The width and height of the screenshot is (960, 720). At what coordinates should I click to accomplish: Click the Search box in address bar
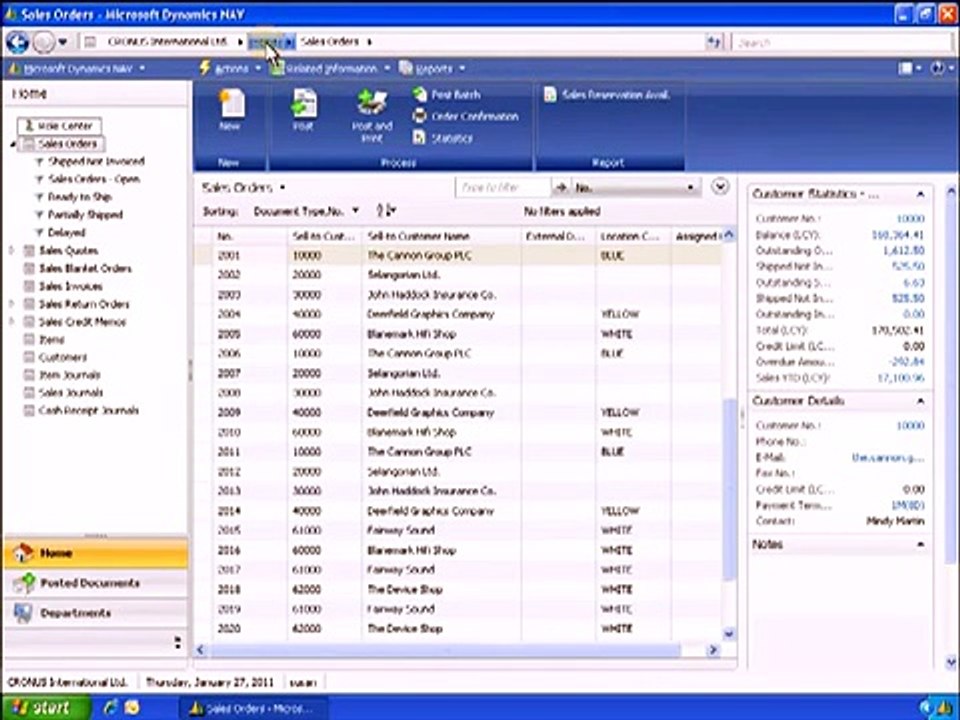pos(840,42)
